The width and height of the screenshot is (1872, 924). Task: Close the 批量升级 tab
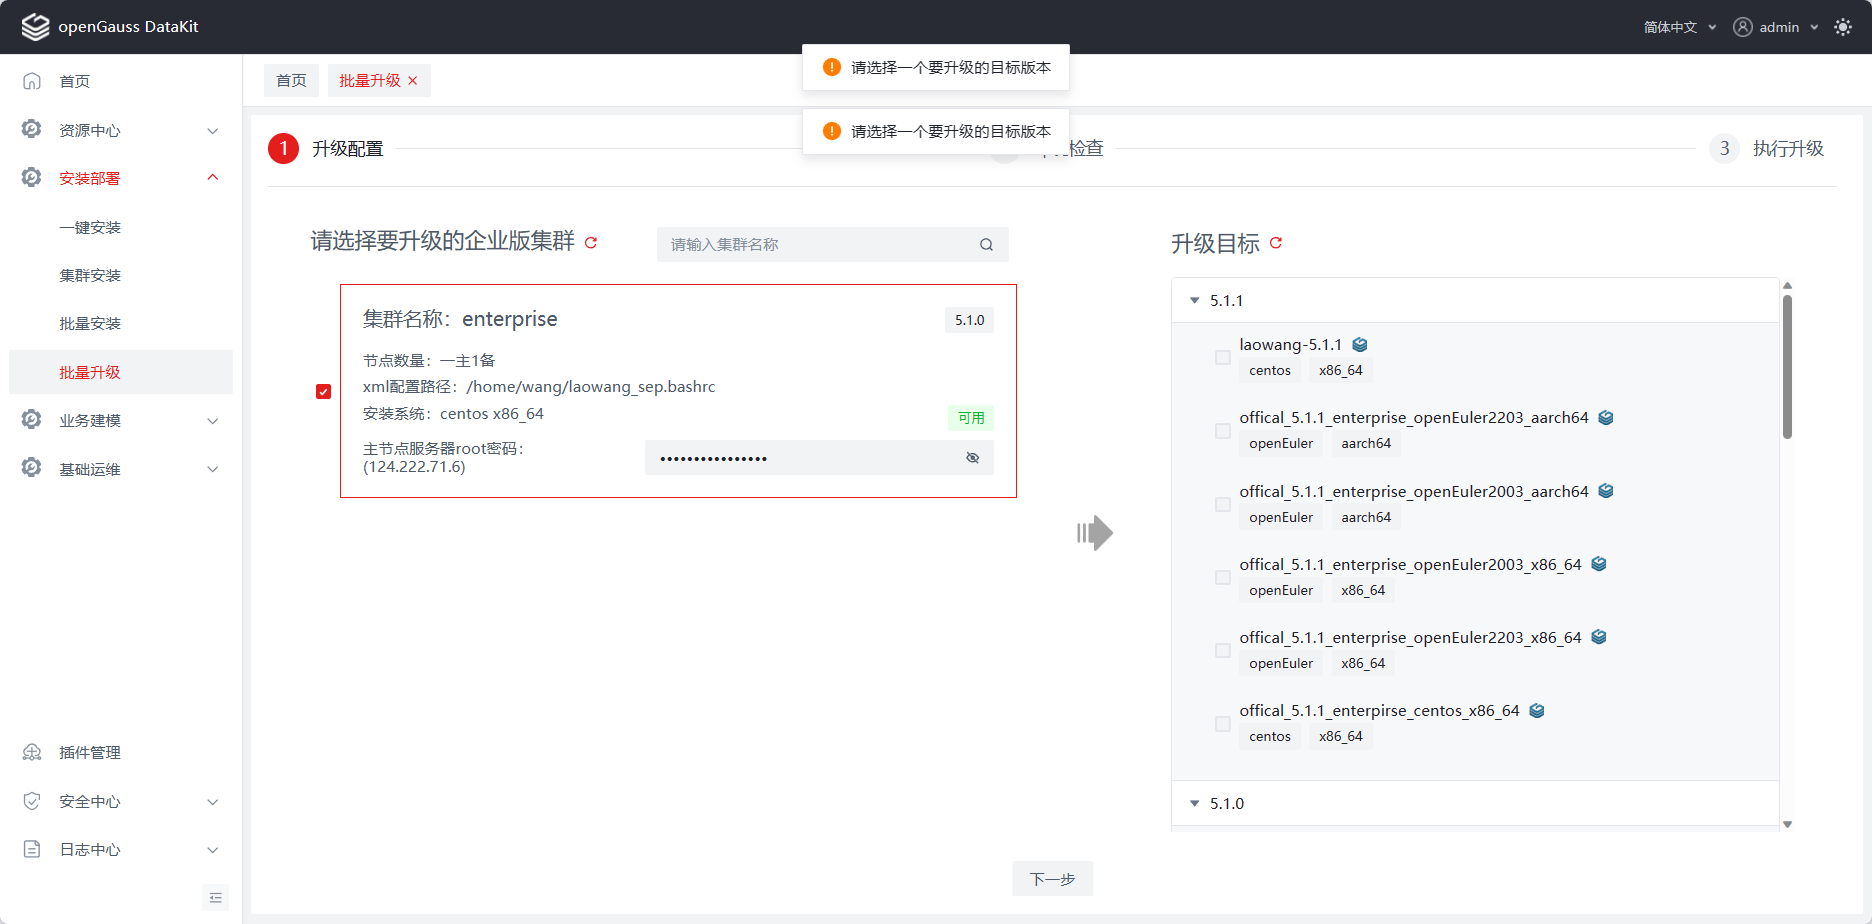tap(413, 81)
